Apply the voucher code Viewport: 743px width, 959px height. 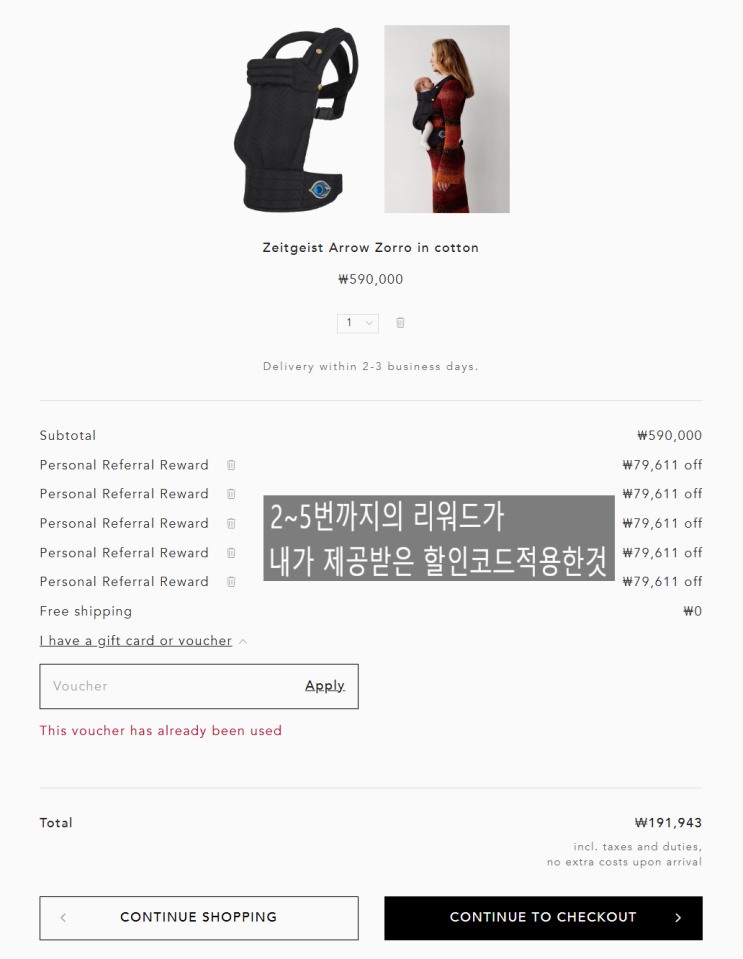tap(325, 686)
